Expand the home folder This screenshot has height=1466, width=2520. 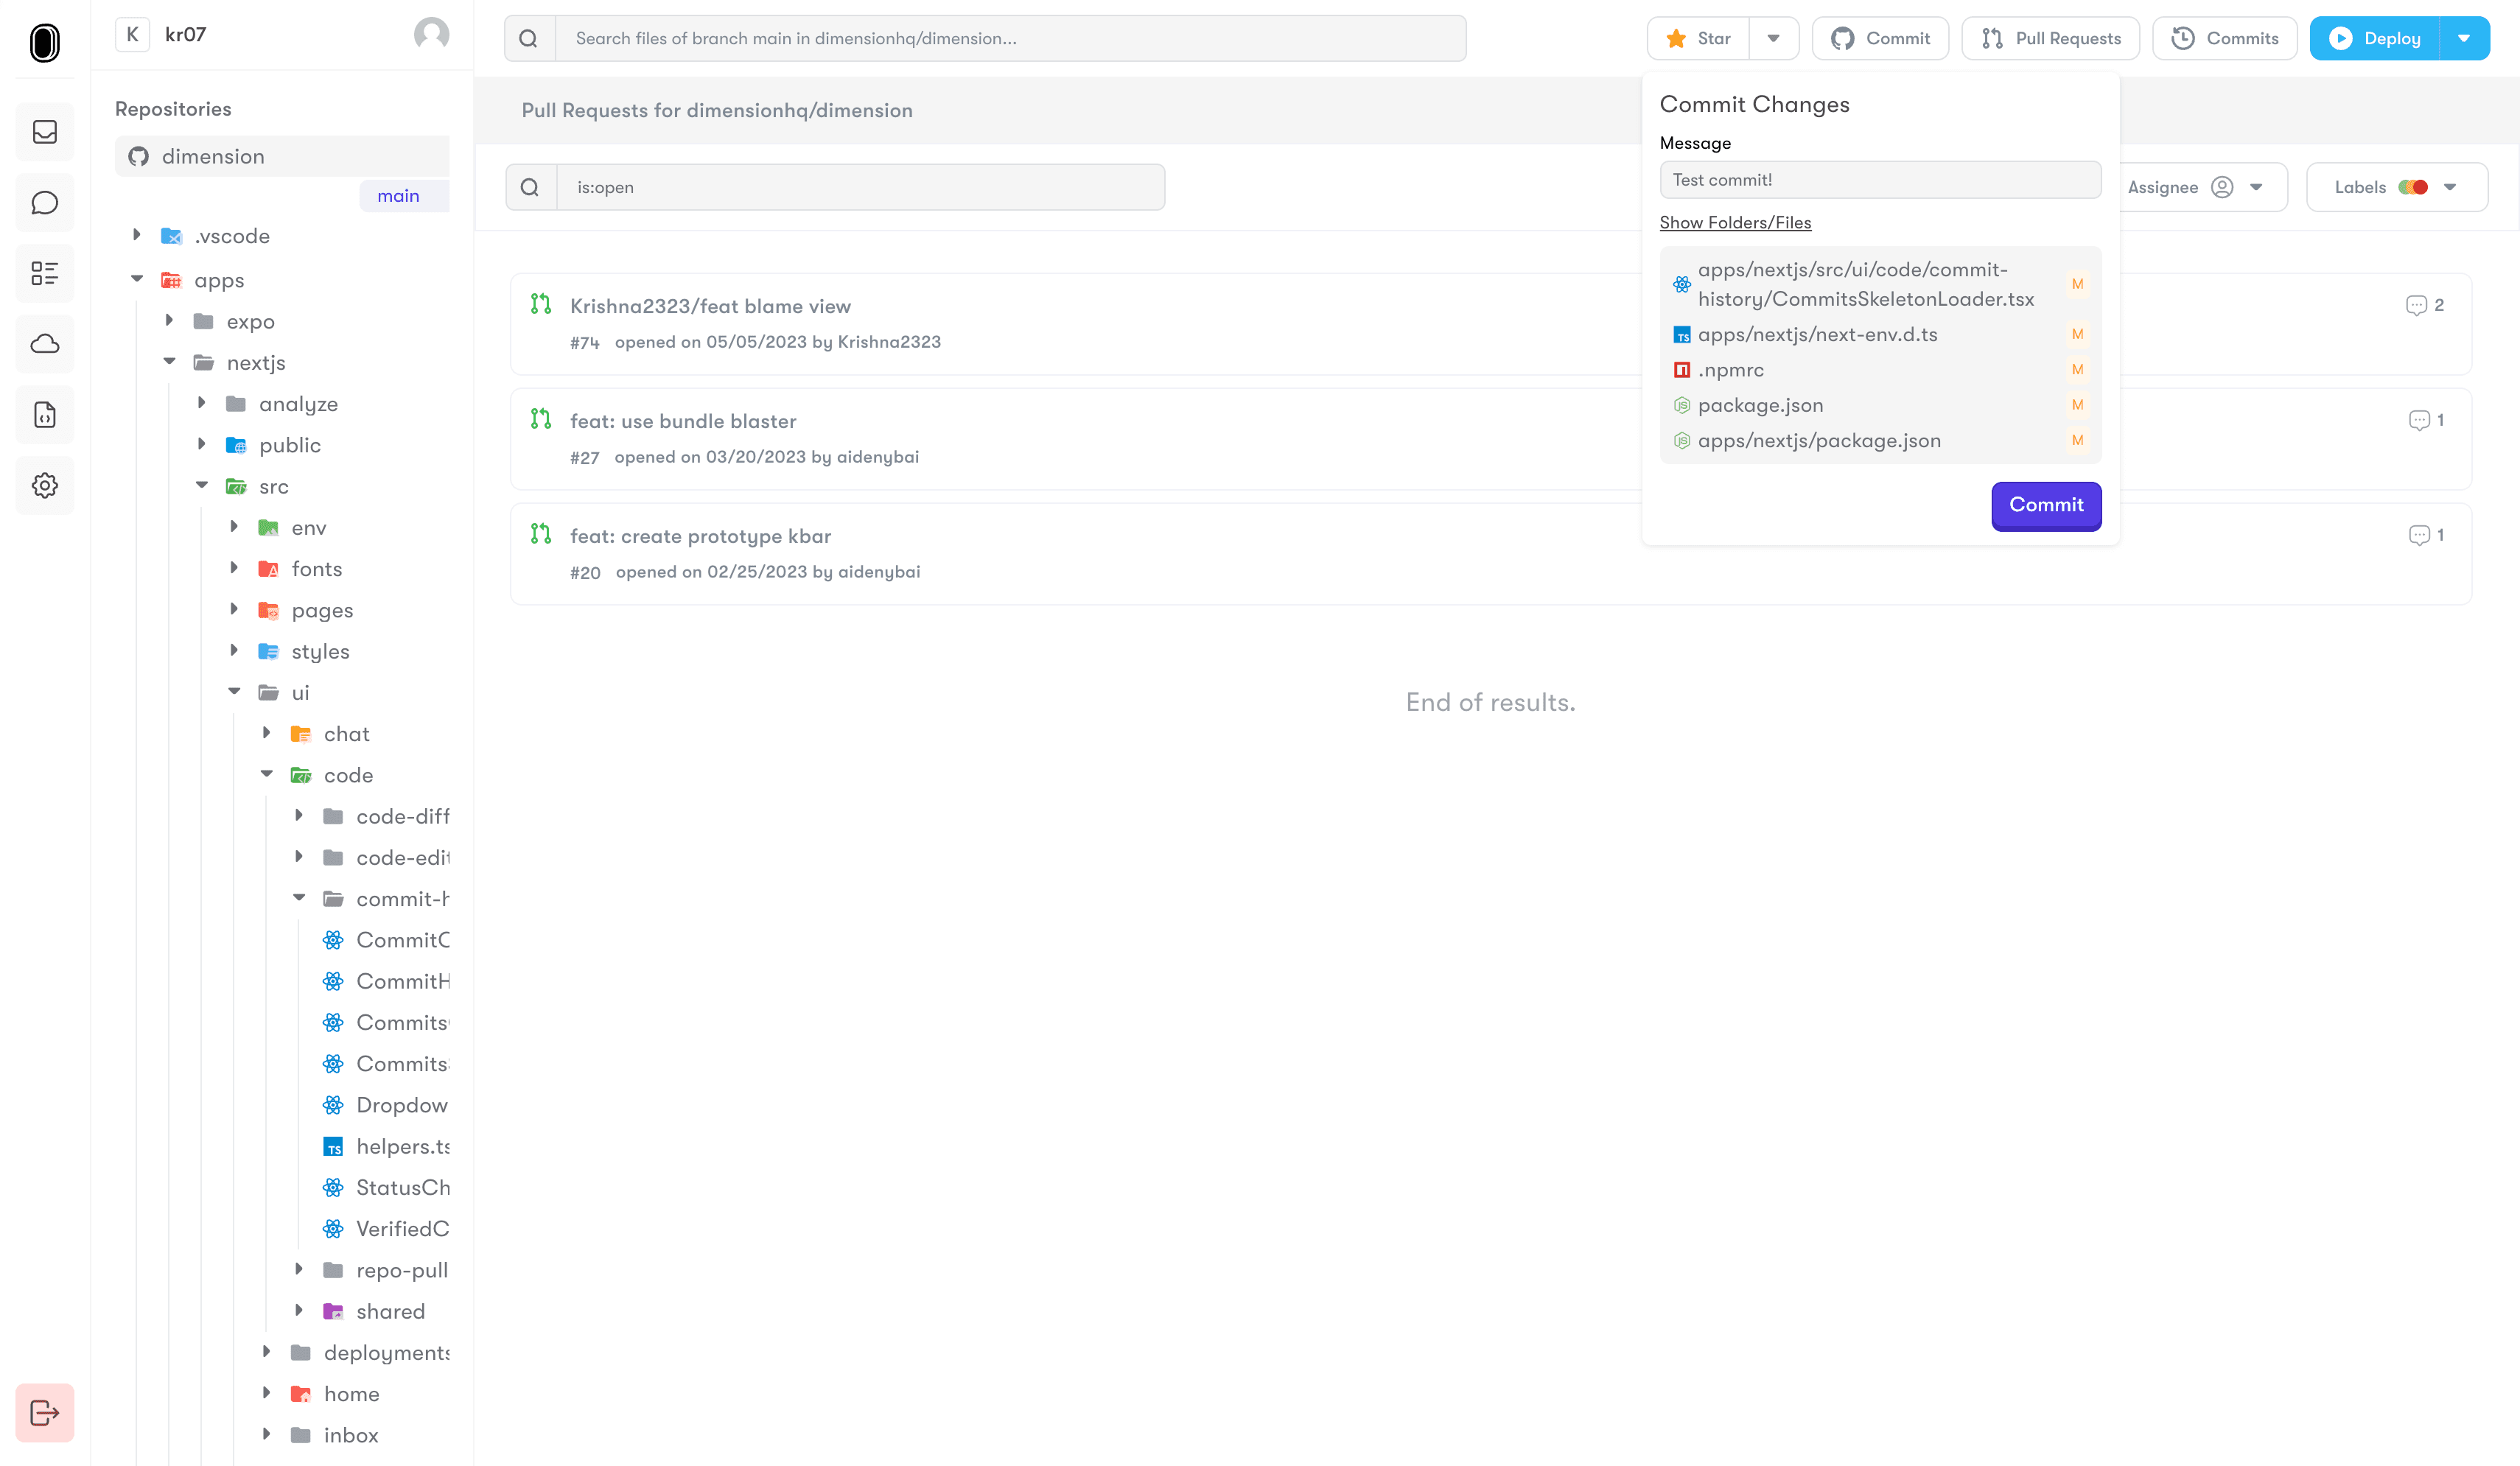pos(266,1393)
